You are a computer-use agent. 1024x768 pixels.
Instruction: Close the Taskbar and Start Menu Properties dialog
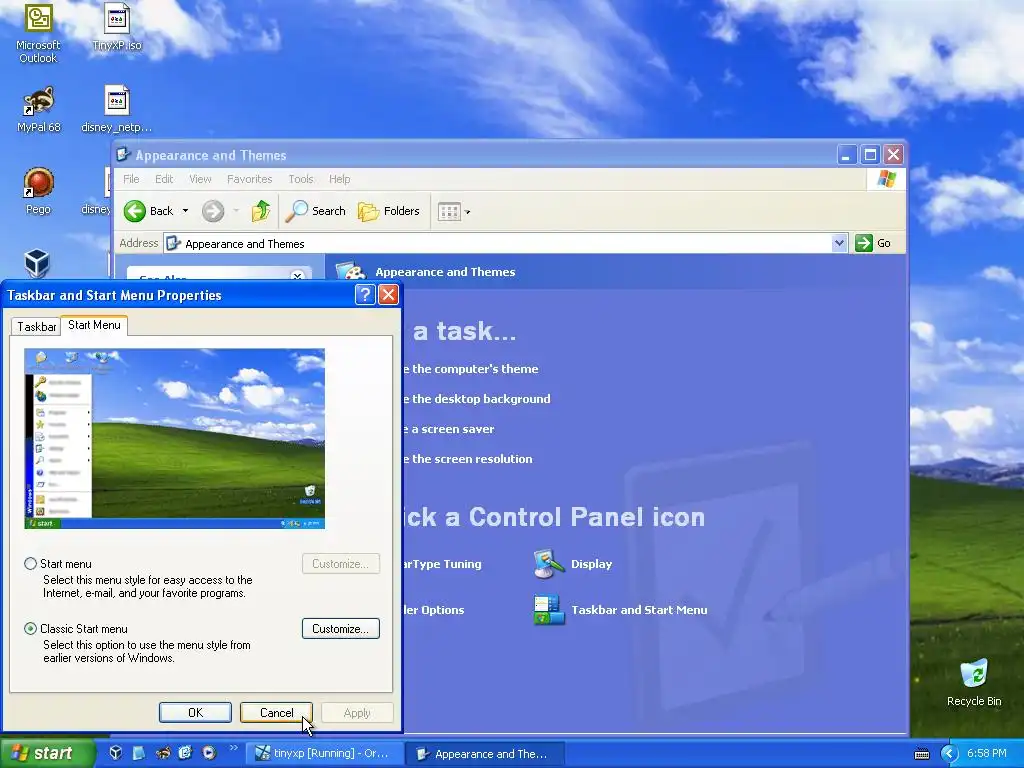tap(389, 295)
